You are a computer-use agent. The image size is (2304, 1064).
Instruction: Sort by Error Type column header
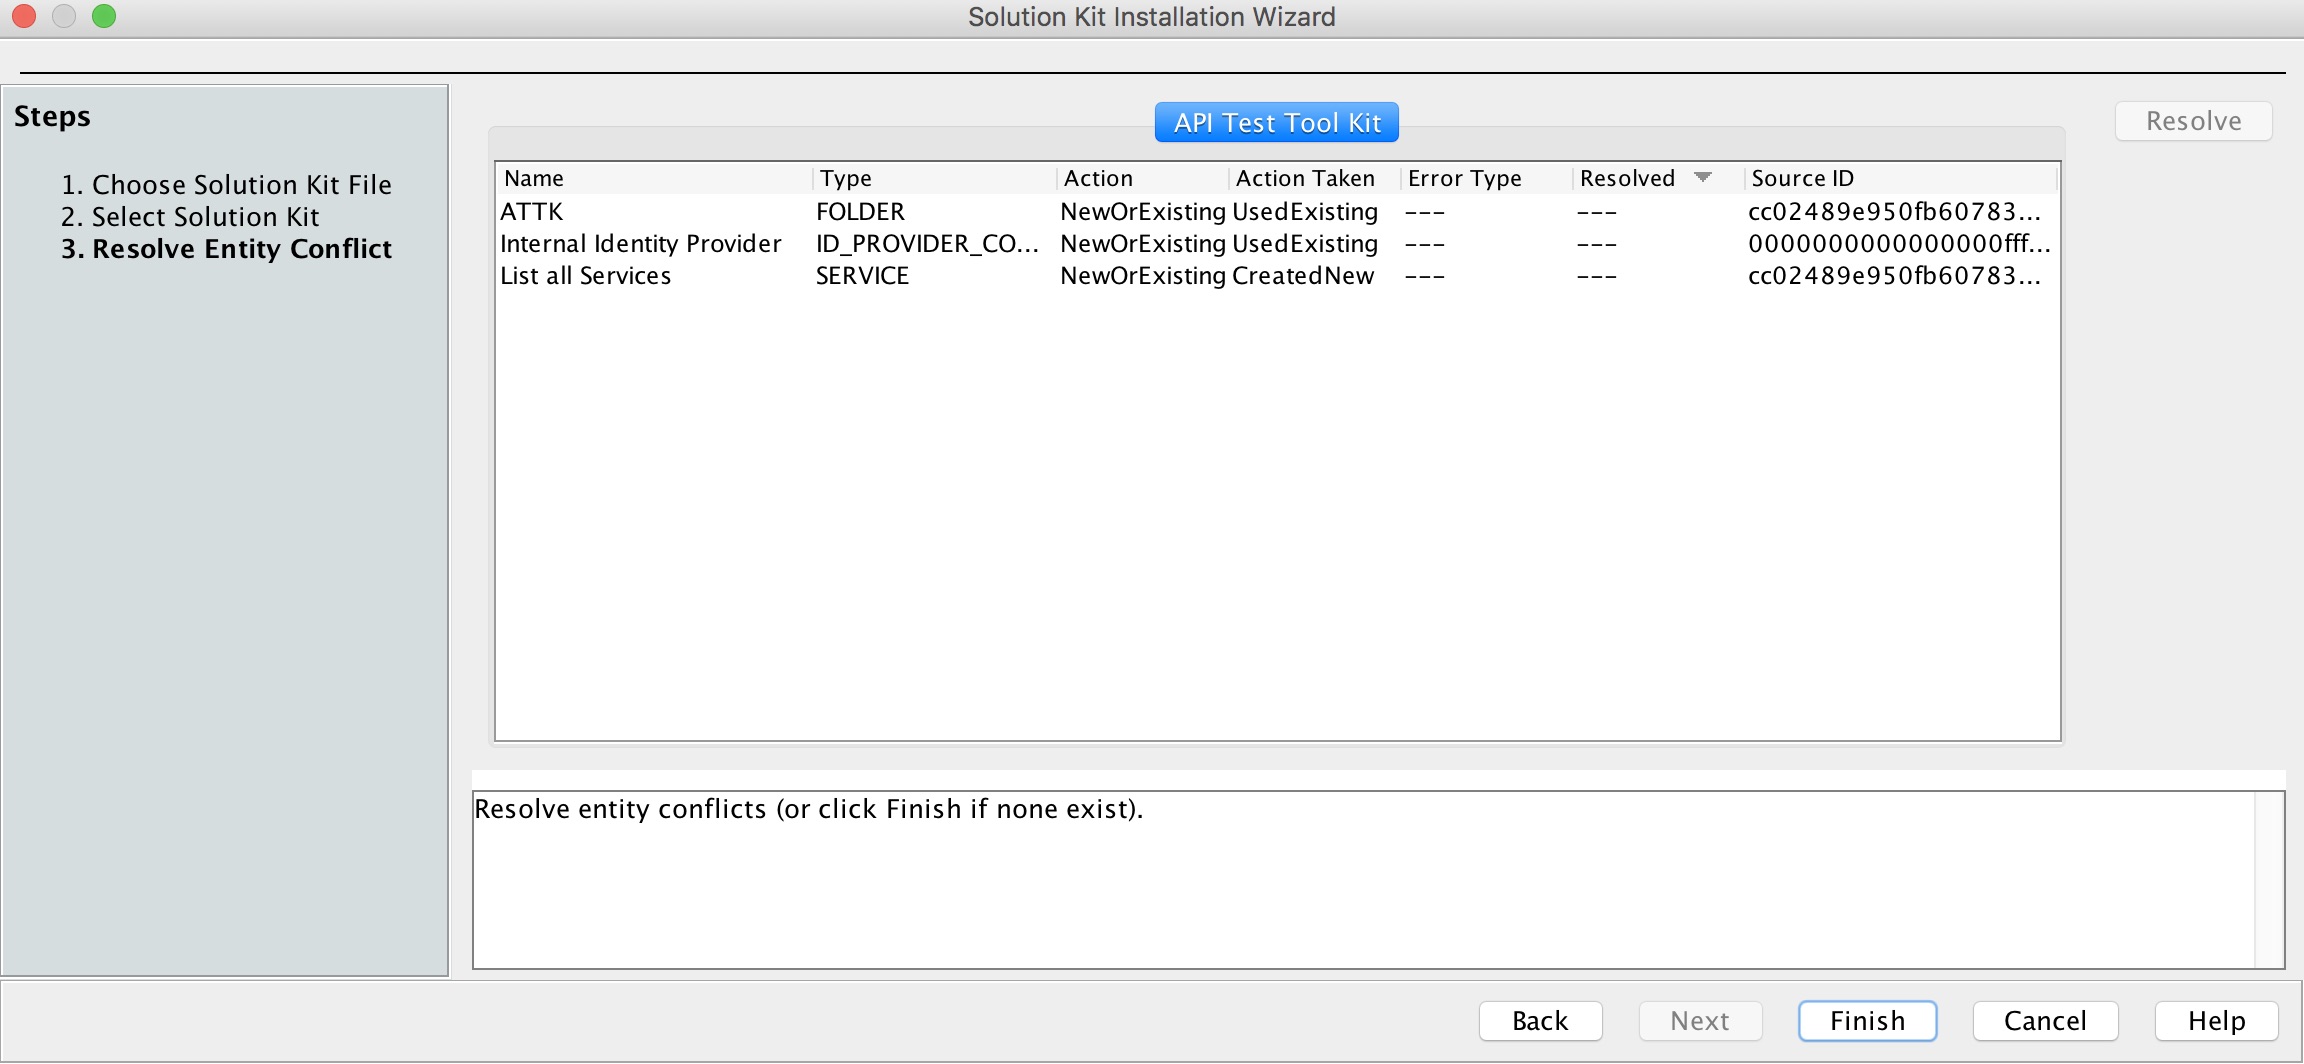pos(1486,178)
